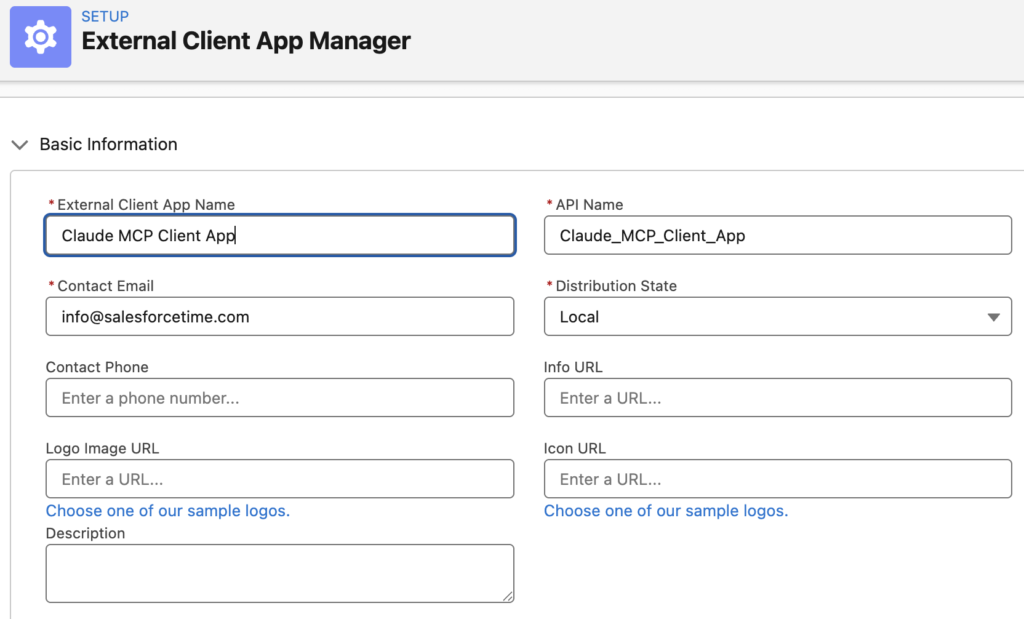
Task: Open sample logos link under Icon URL
Action: pos(666,511)
